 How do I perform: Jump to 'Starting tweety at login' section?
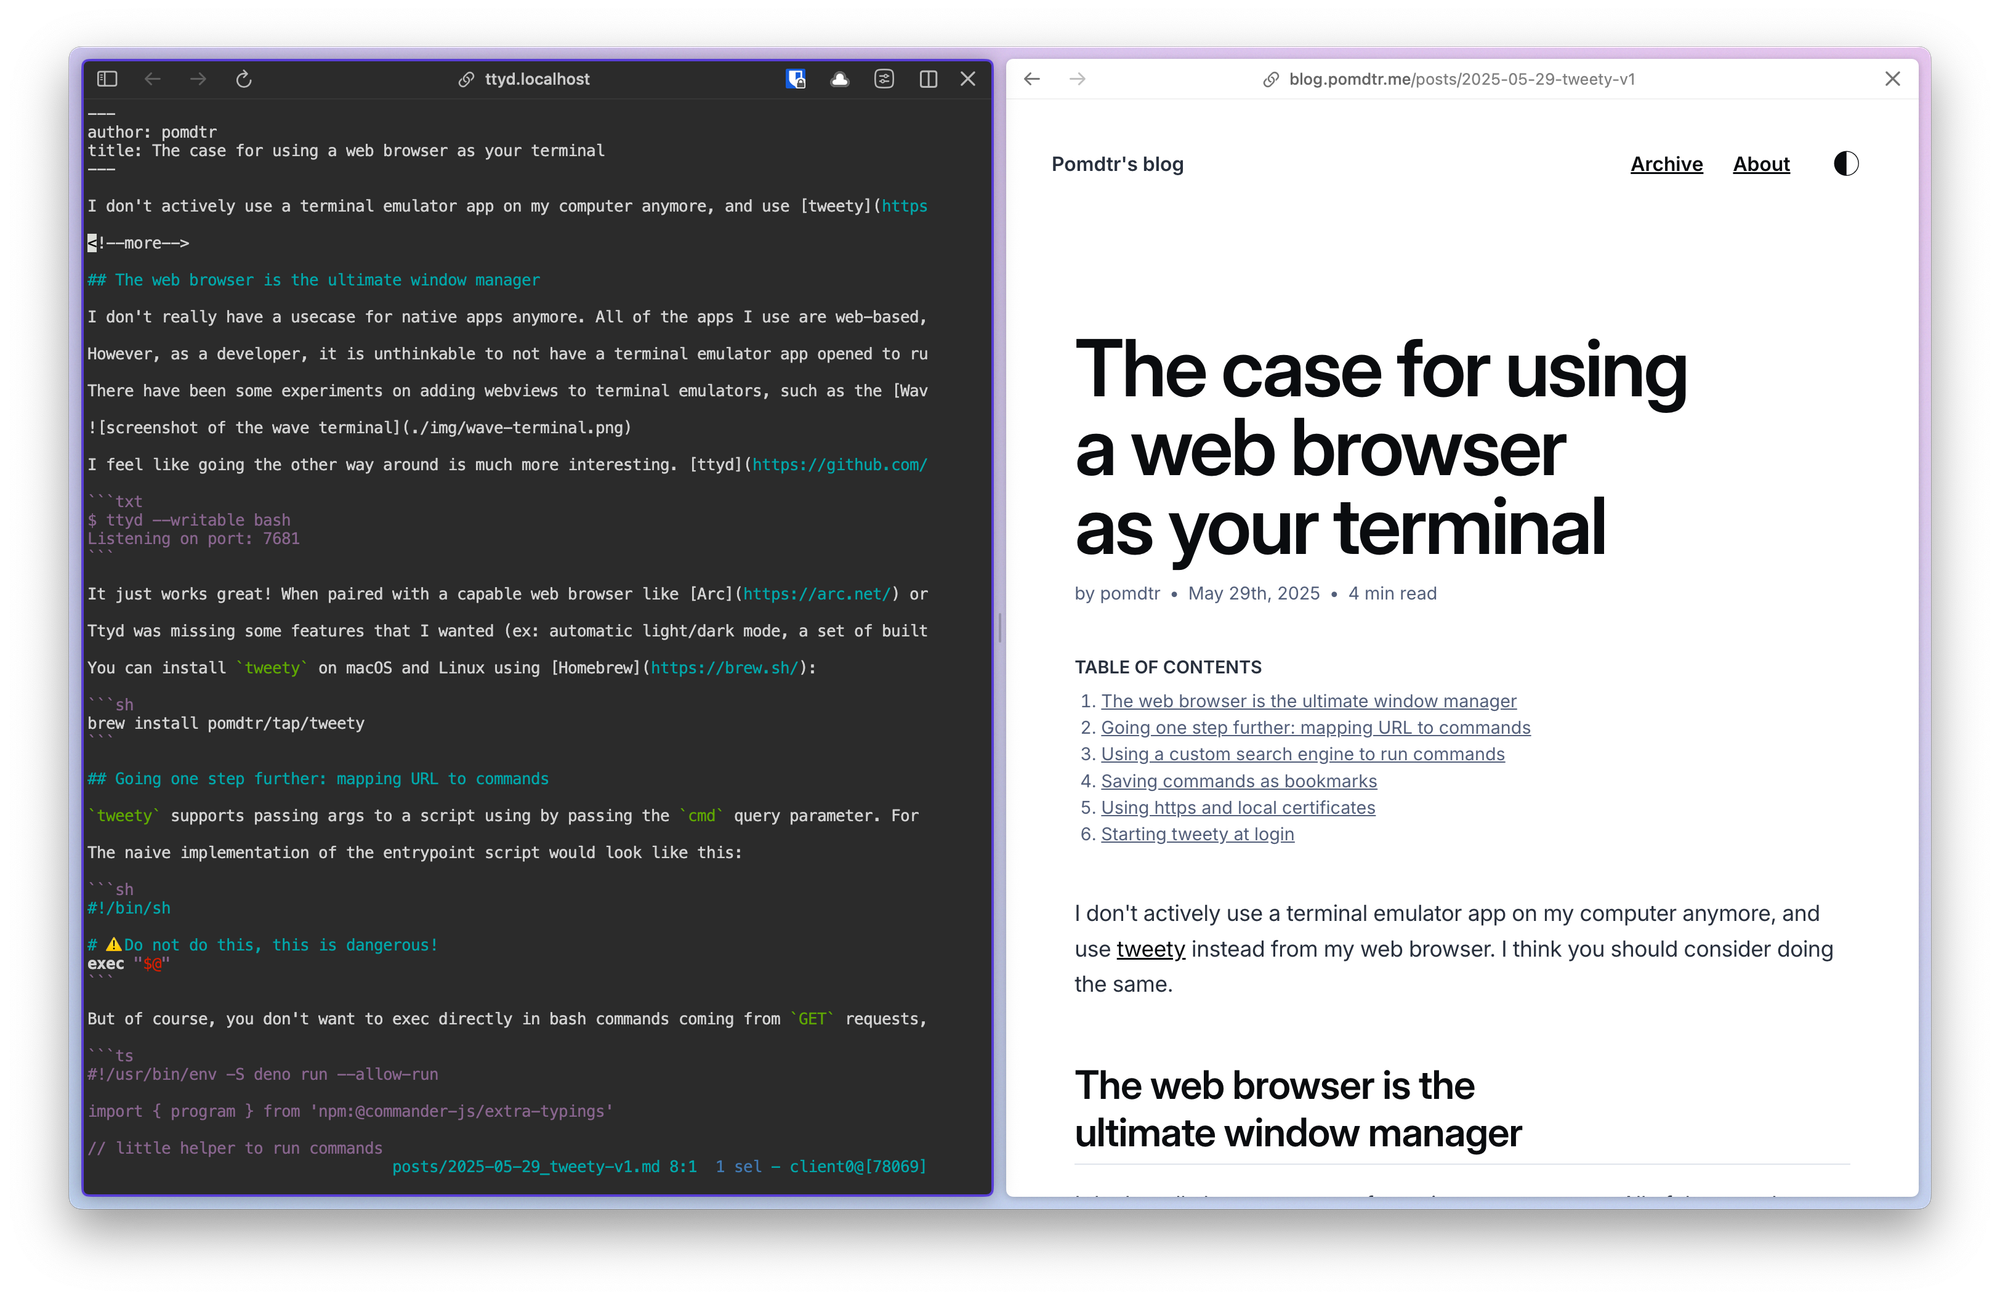coord(1197,834)
